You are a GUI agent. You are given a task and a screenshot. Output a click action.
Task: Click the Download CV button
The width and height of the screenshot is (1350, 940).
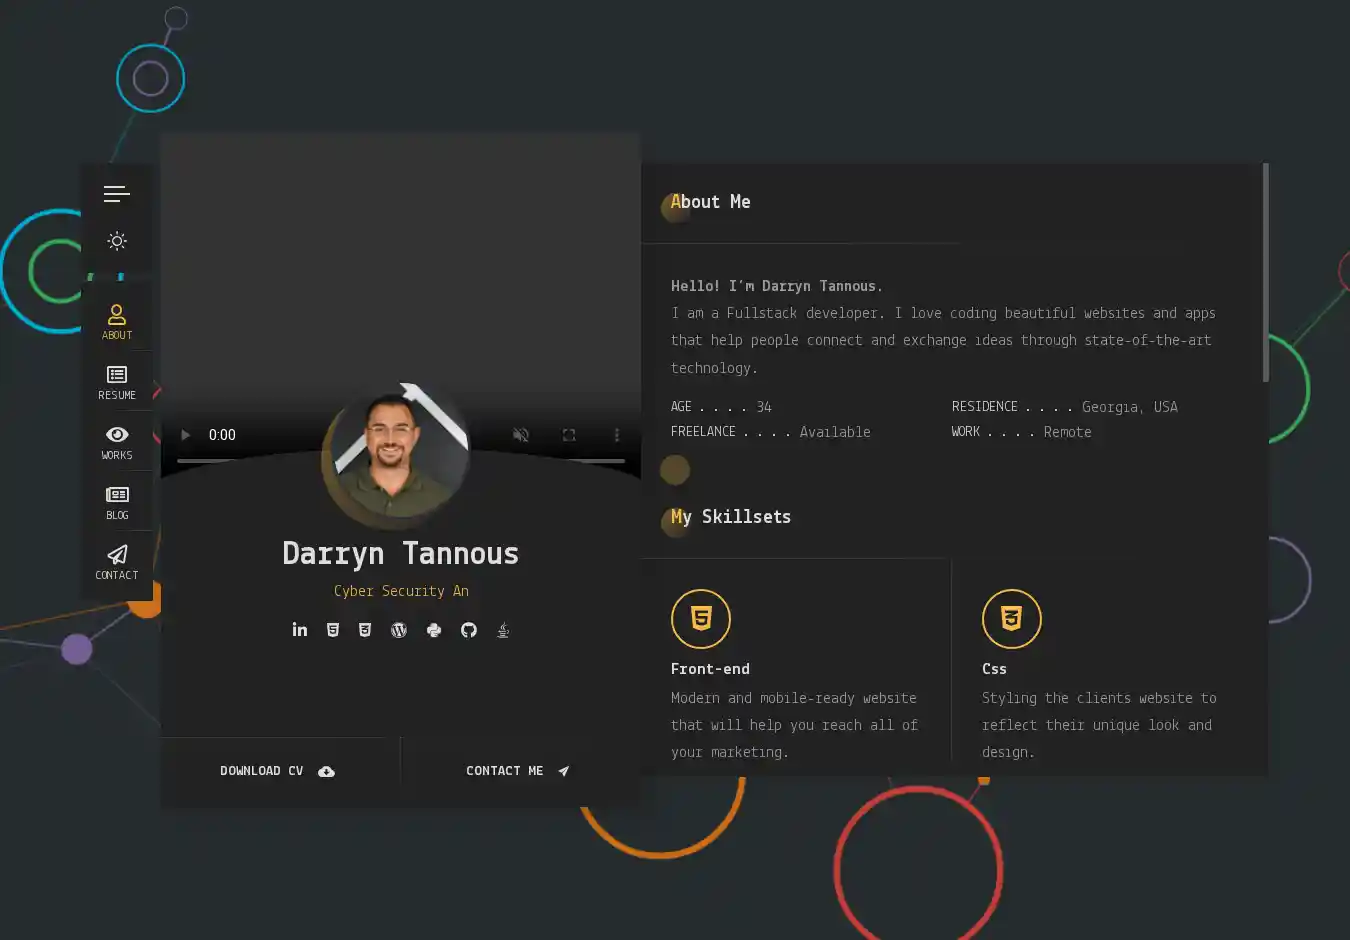[x=277, y=771]
